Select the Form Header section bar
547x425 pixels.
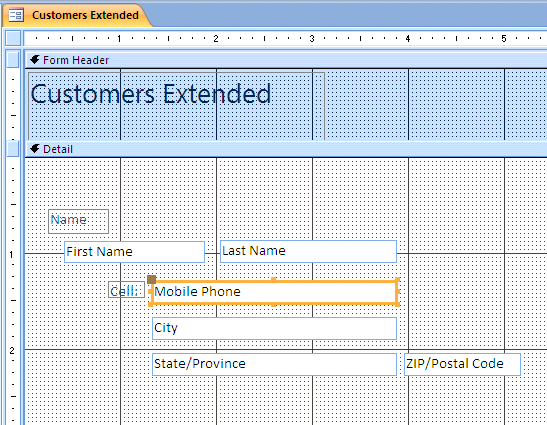coord(286,60)
